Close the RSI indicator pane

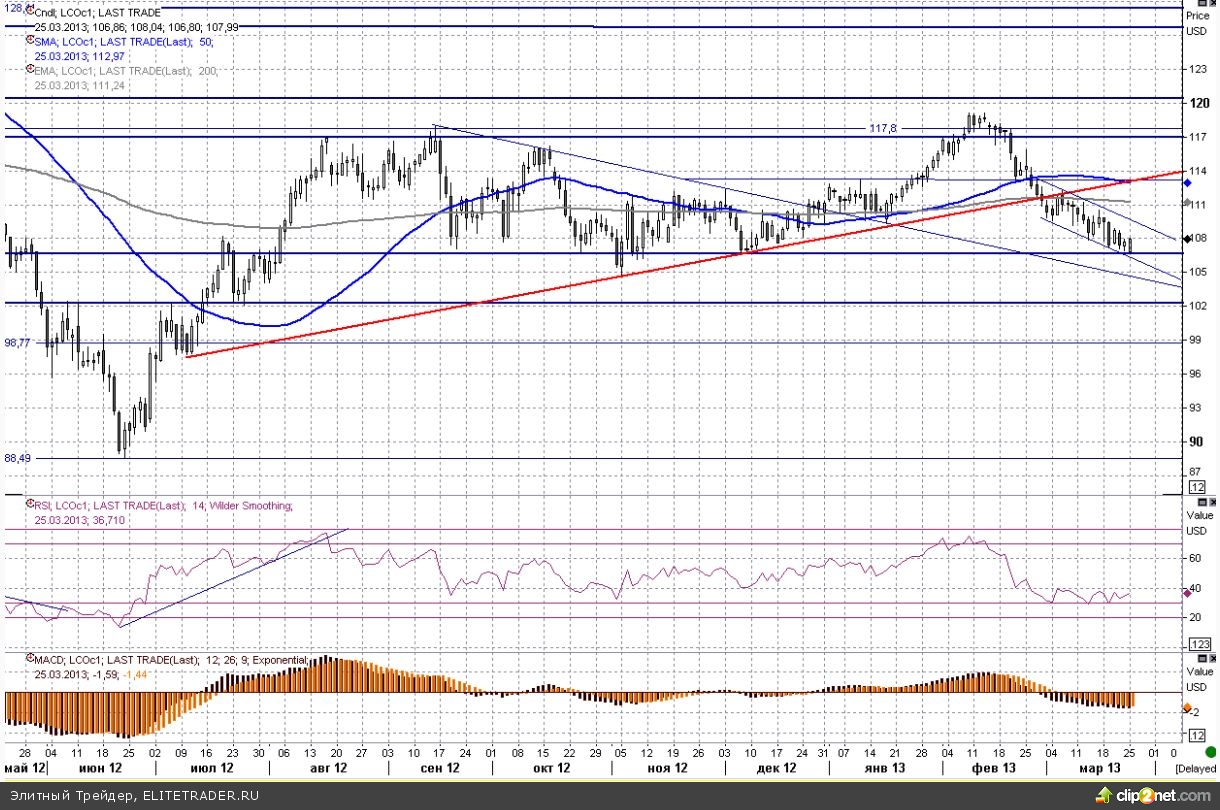1211,502
